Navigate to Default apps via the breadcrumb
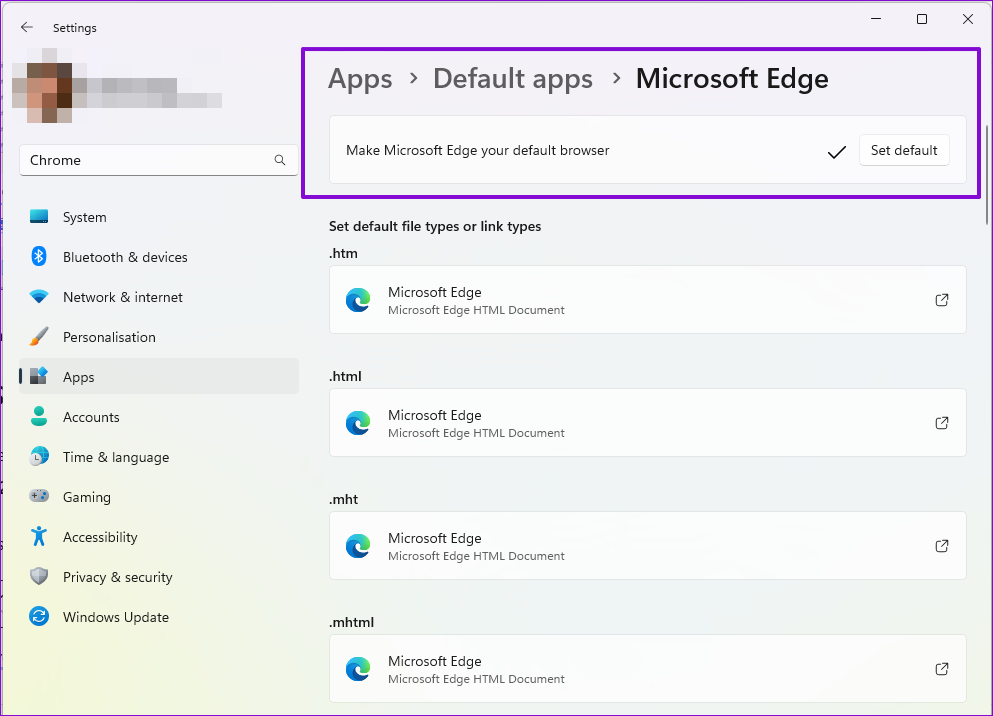 513,78
